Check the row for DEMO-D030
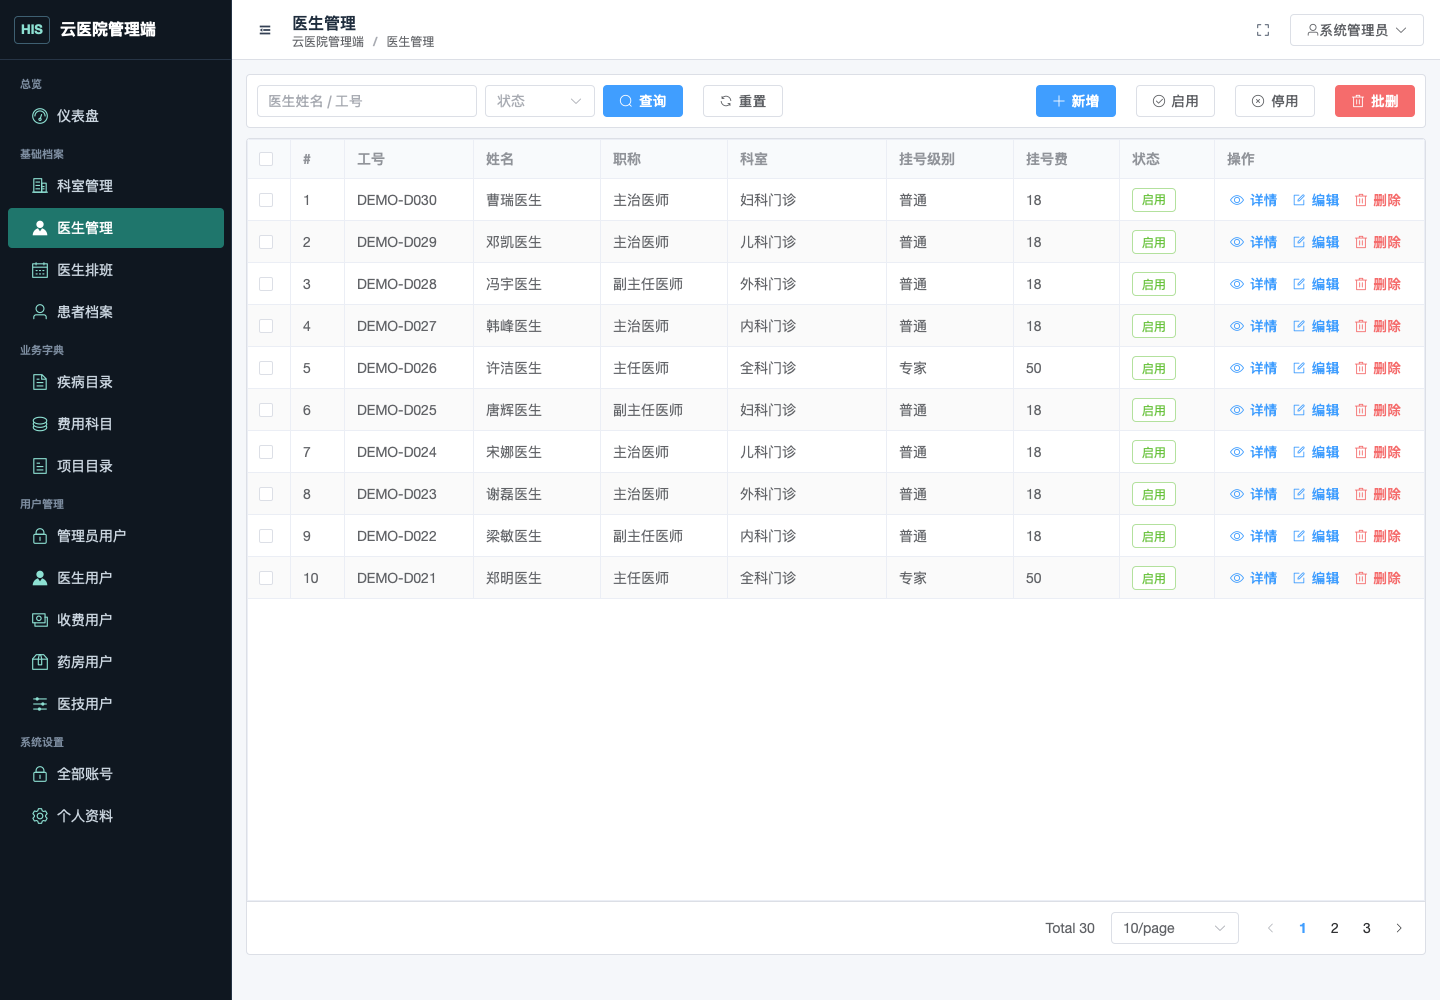Screen dimensions: 1440x1000 (266, 200)
